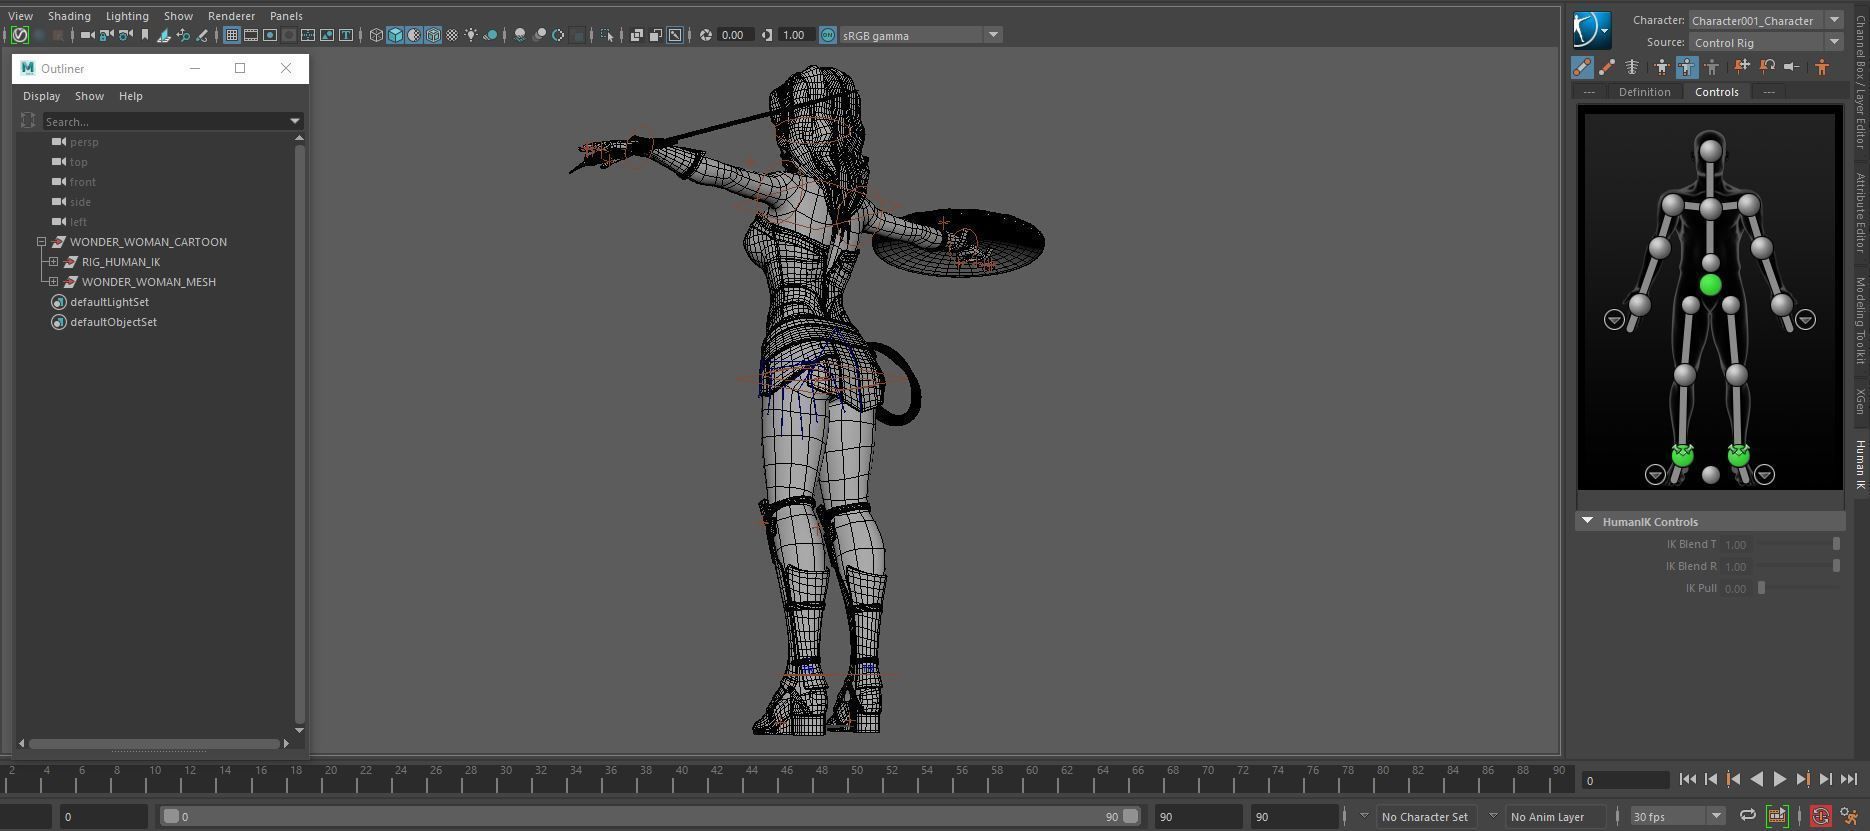This screenshot has width=1870, height=831.
Task: Toggle HumanIK body part keying mode
Action: tap(1687, 67)
